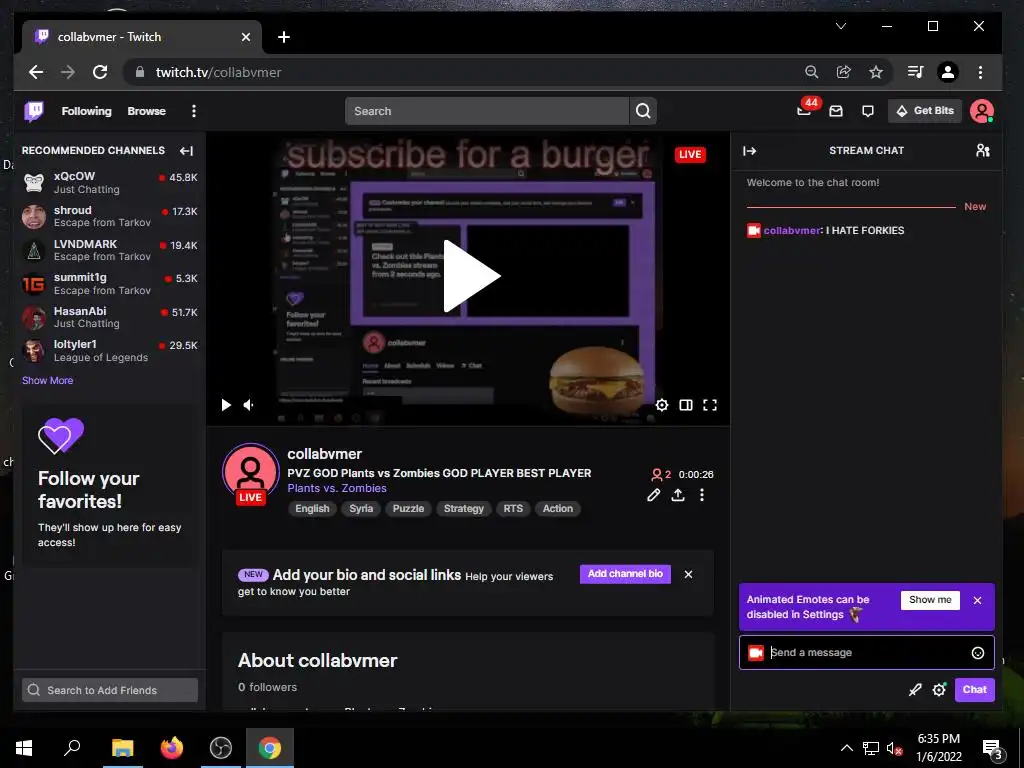Open notifications inbox with 44 badge
This screenshot has width=1024, height=768.
coord(804,110)
